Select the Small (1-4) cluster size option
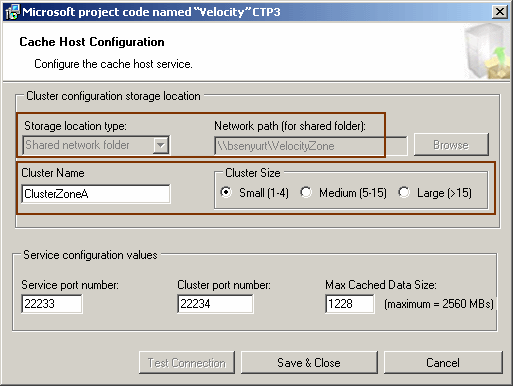The width and height of the screenshot is (513, 386). click(254, 193)
